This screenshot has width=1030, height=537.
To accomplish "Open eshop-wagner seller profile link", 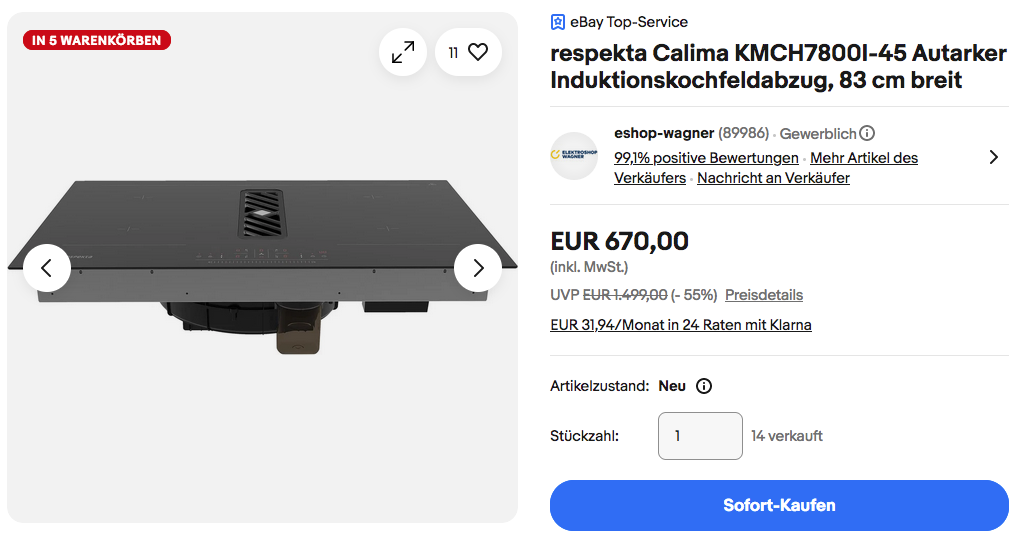I will (x=664, y=133).
